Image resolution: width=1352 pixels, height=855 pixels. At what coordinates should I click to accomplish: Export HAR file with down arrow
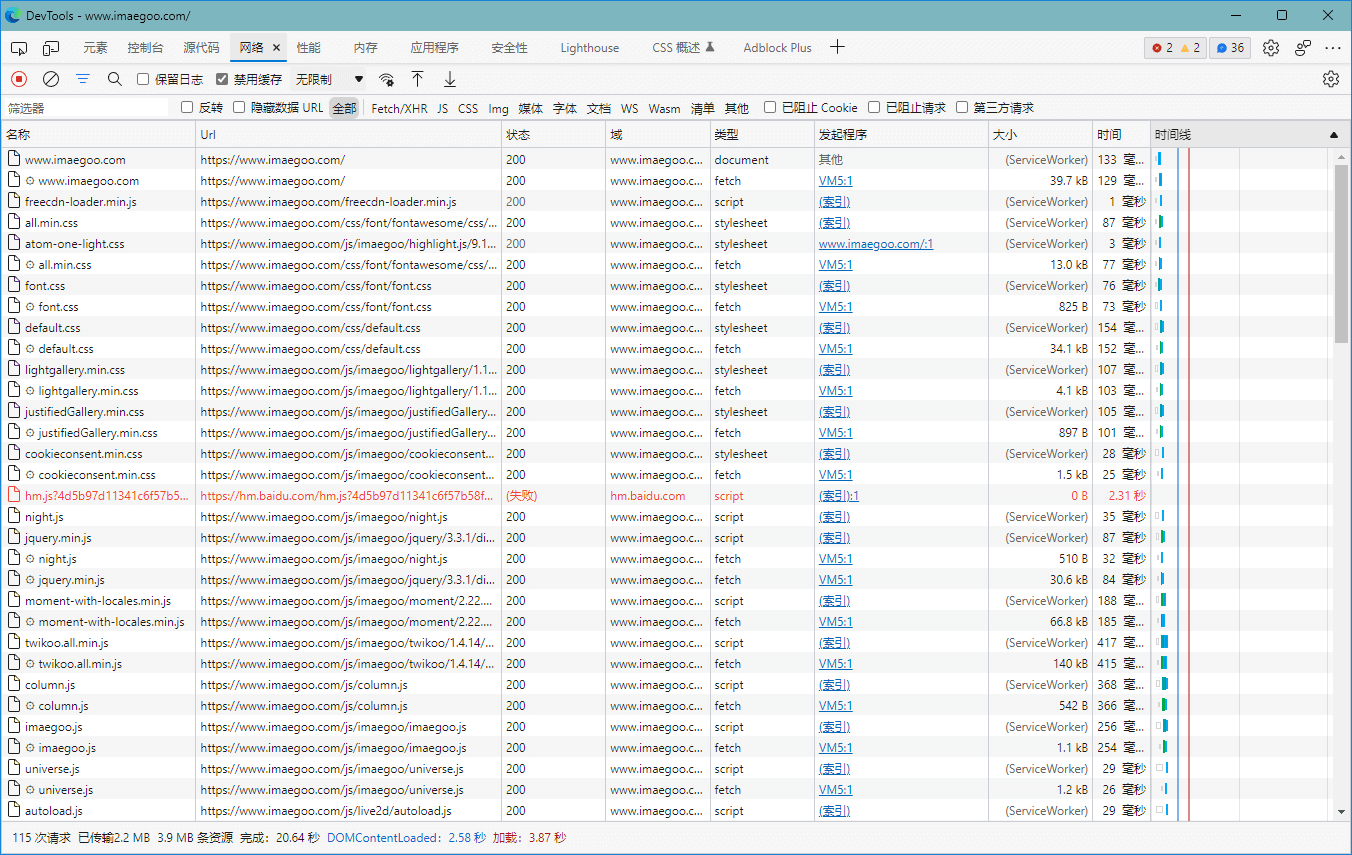click(450, 79)
